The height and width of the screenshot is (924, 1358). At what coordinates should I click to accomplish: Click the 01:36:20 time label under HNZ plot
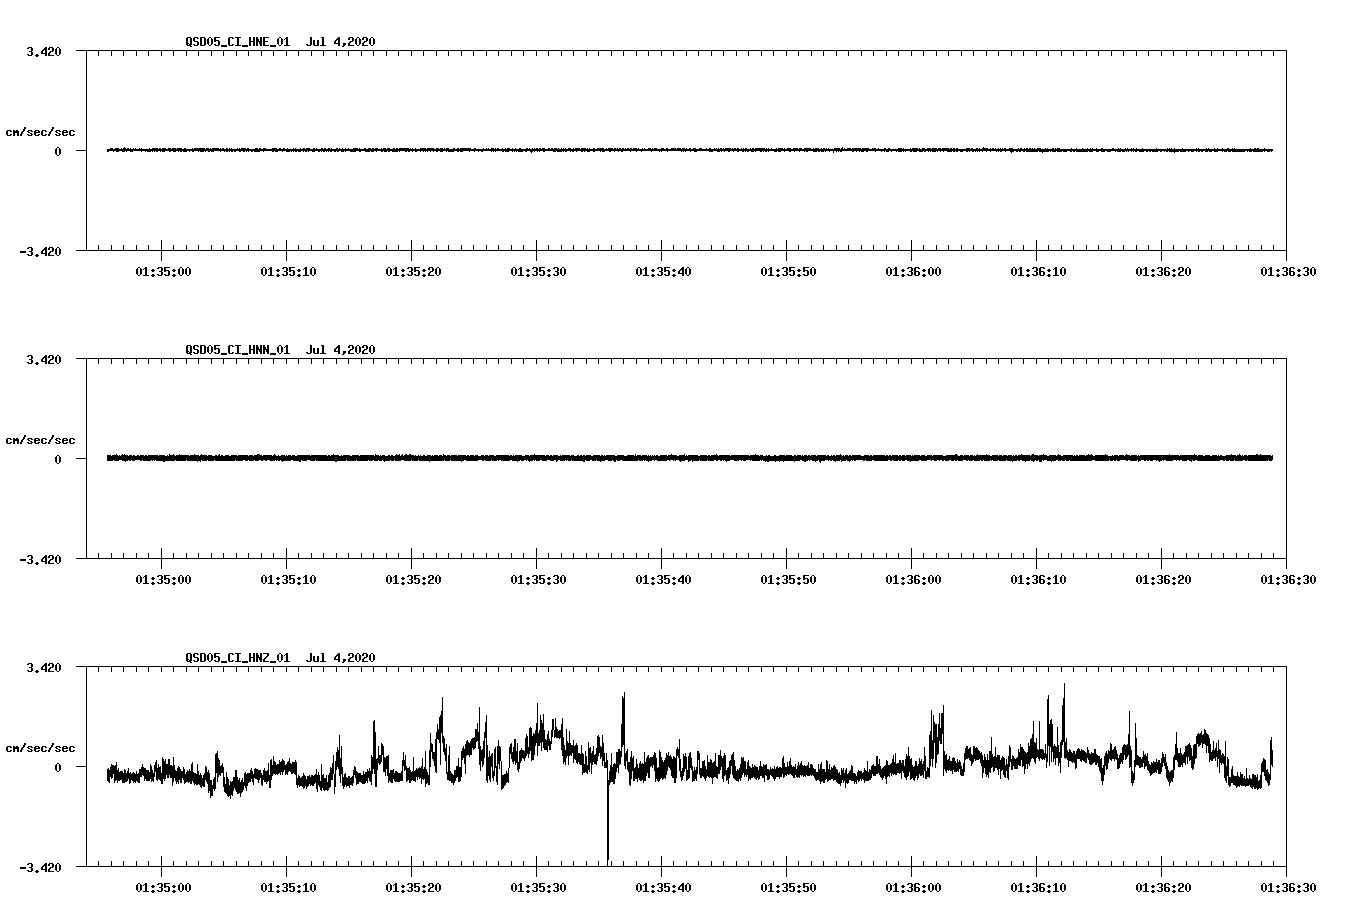[1163, 887]
